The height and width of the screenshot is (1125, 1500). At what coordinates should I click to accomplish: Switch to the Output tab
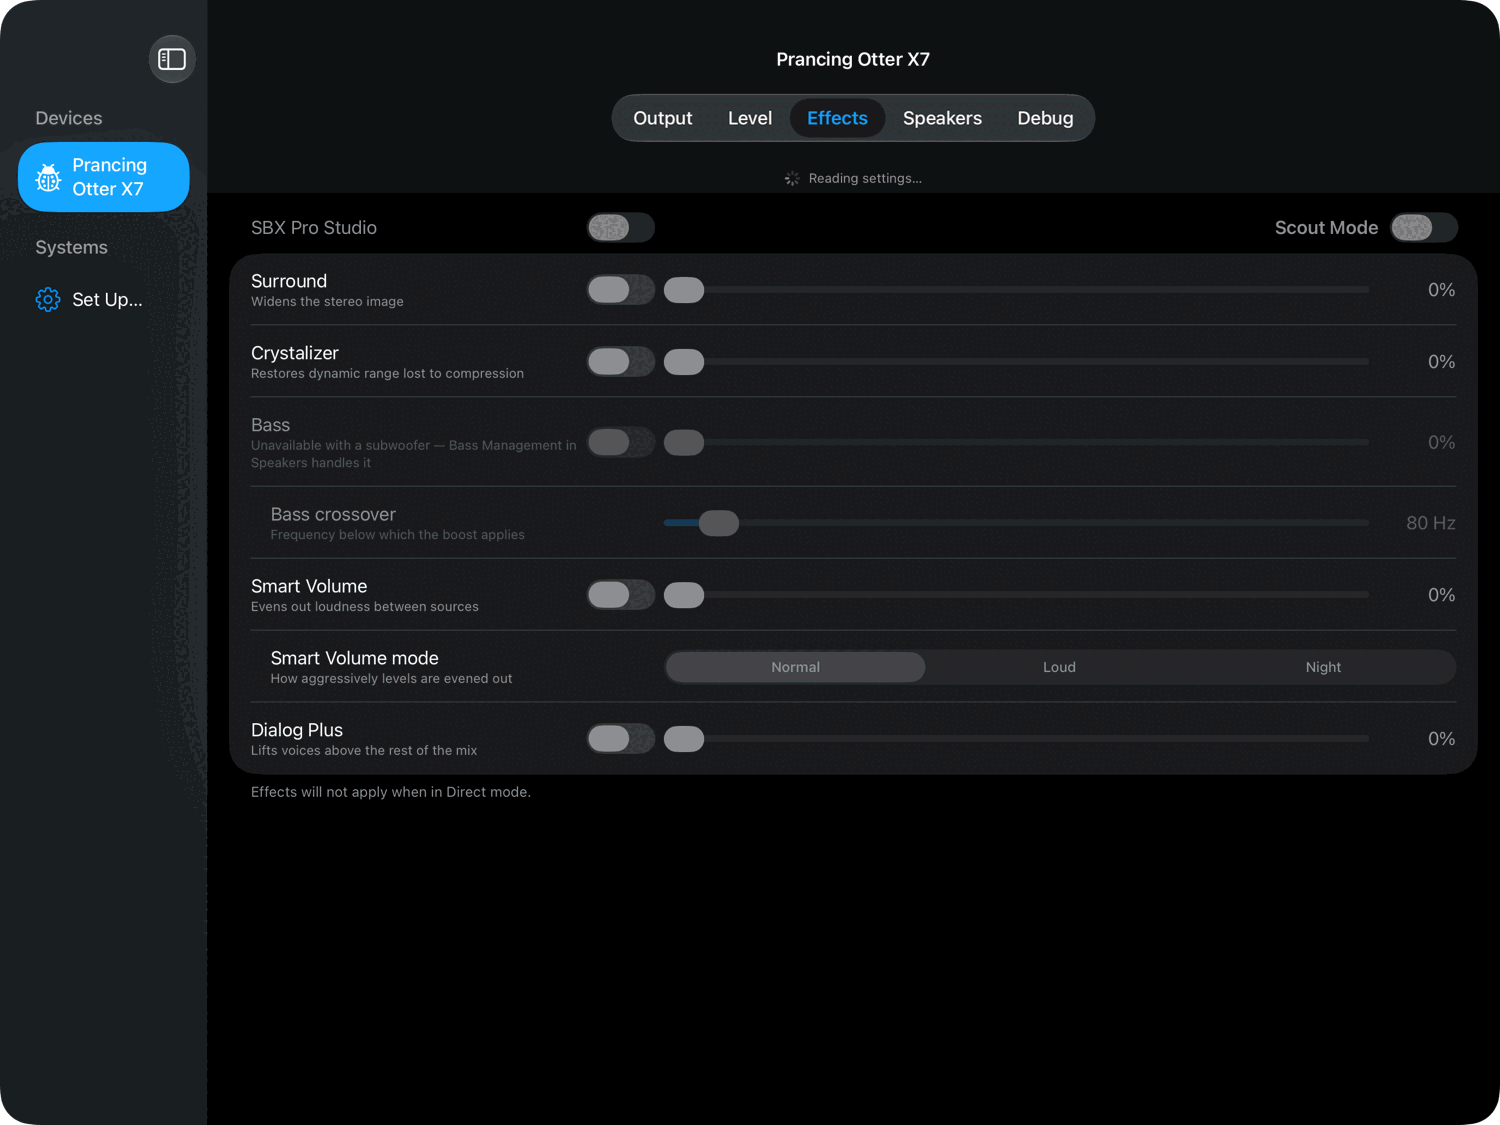pyautogui.click(x=663, y=118)
